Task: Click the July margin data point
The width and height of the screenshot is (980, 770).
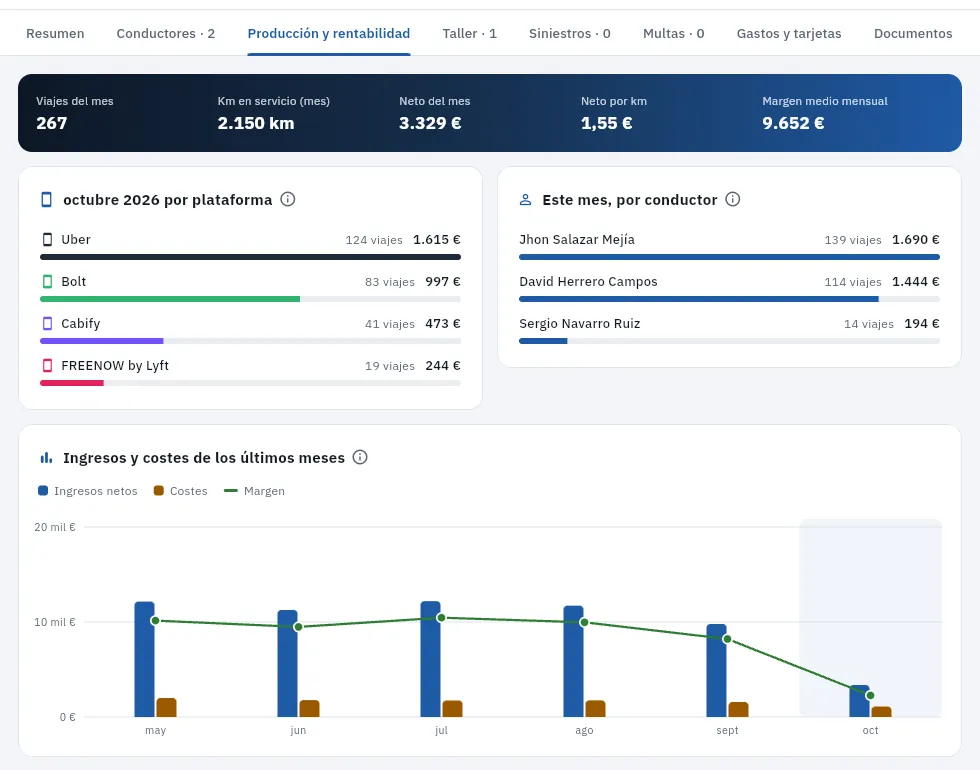Action: coord(441,618)
